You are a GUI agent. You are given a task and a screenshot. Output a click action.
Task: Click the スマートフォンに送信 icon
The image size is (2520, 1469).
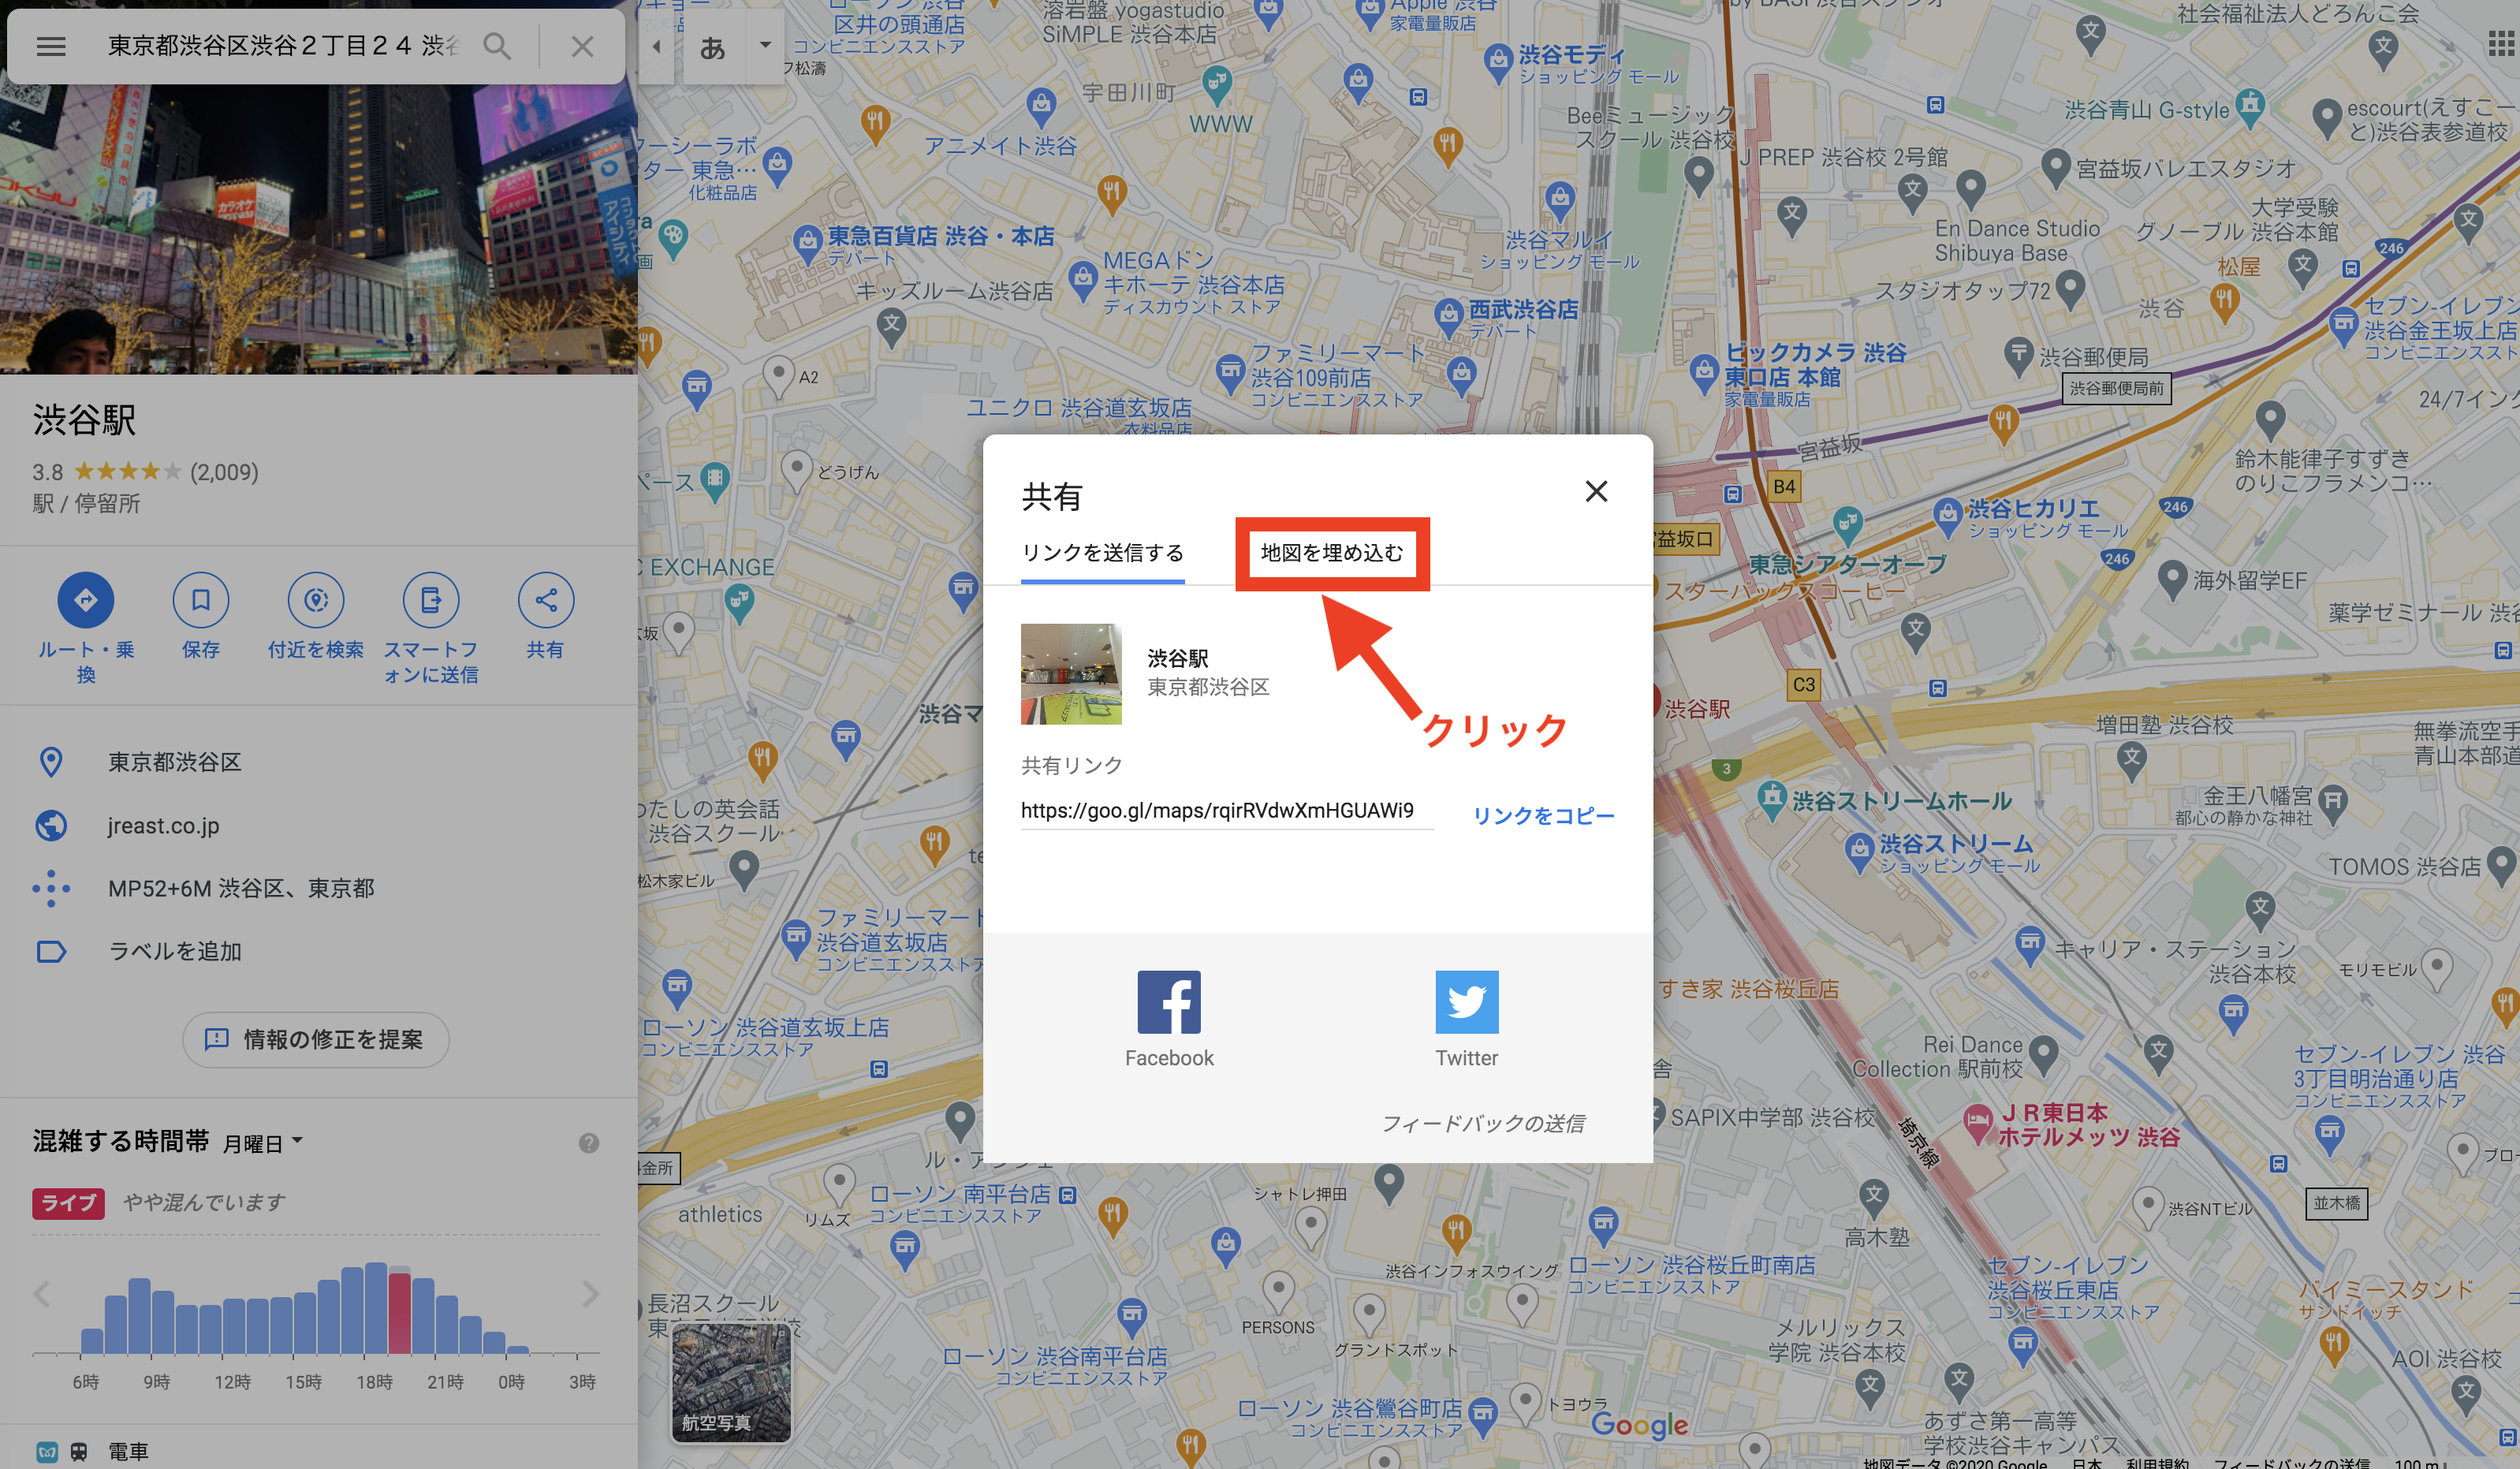click(431, 600)
